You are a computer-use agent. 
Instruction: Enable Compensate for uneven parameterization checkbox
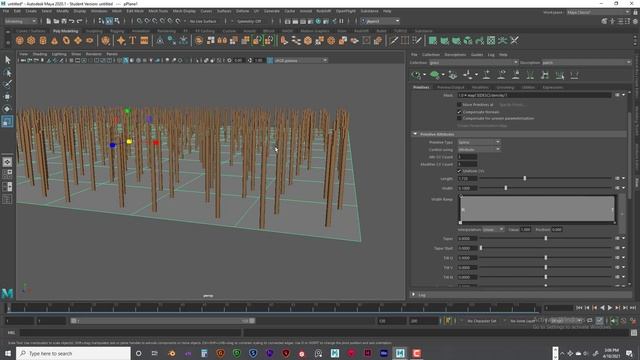coord(459,118)
